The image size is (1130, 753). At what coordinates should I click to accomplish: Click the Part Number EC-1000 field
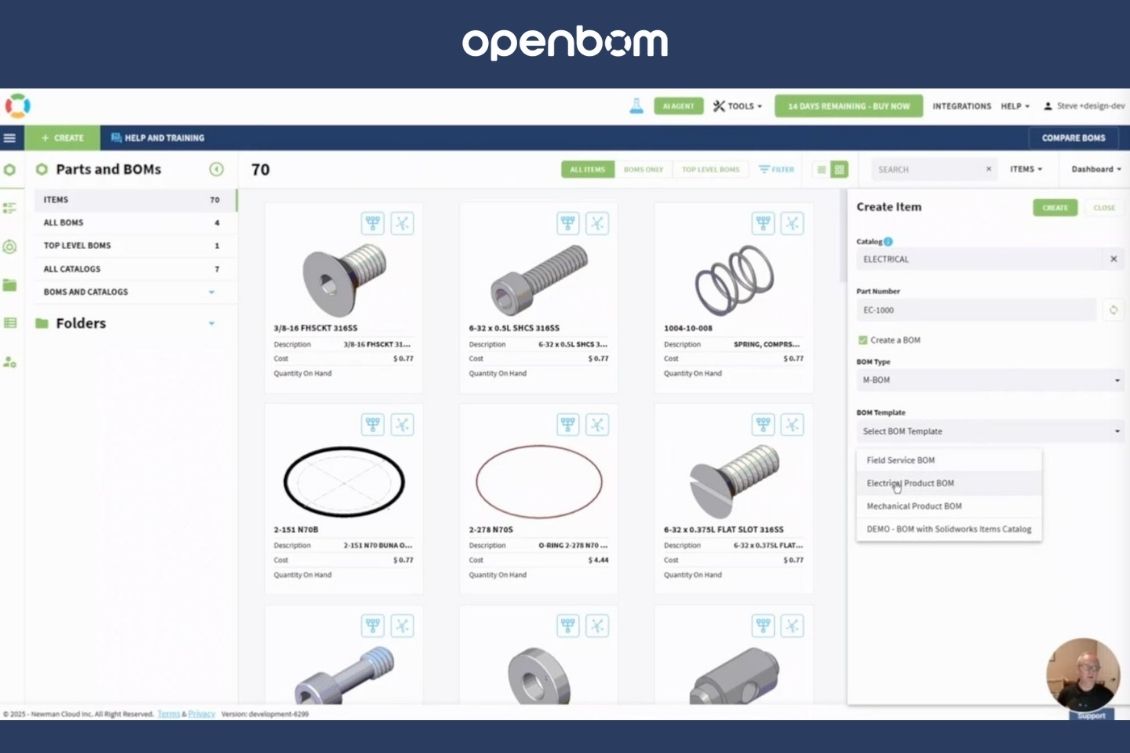pos(976,310)
